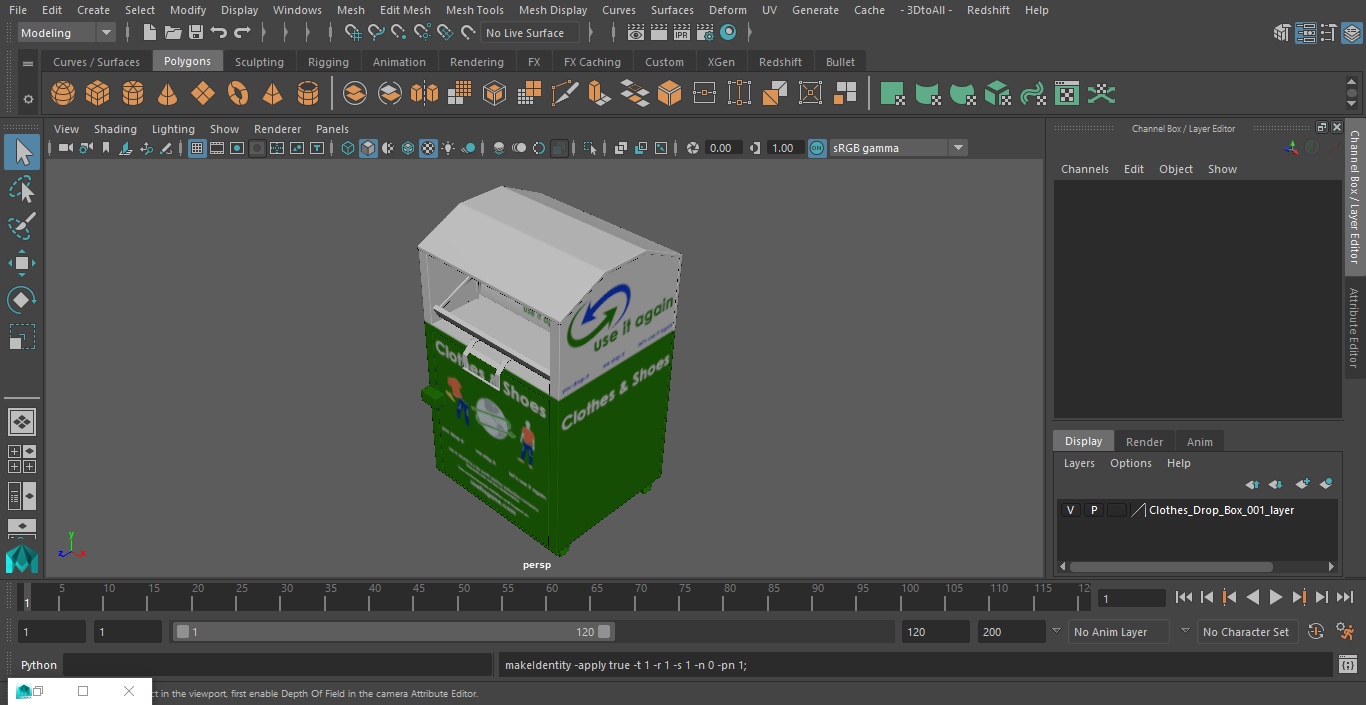Switch to the Render layer tab
Viewport: 1366px width, 705px height.
(1144, 442)
